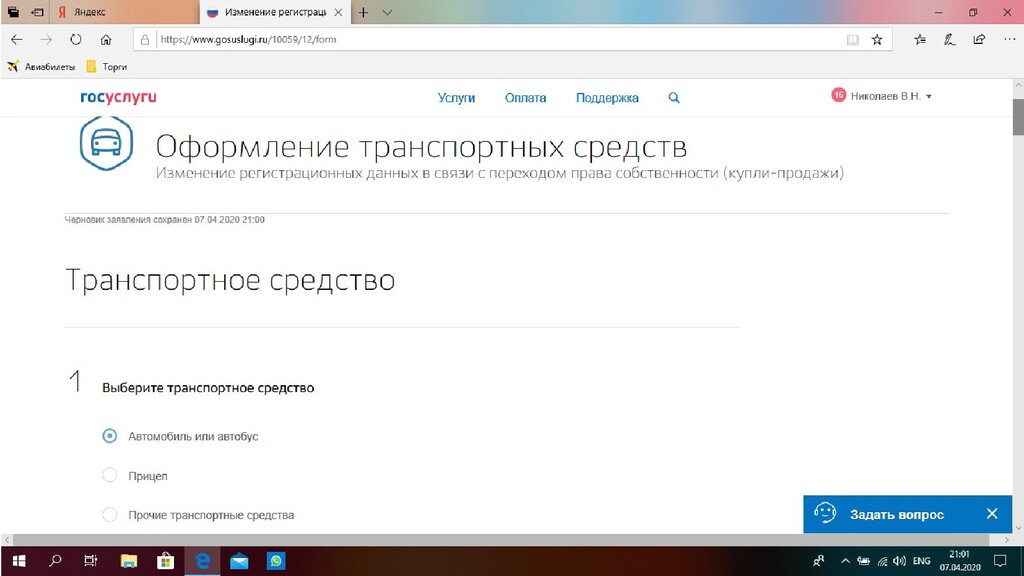Open the Оплата menu item

click(x=526, y=98)
